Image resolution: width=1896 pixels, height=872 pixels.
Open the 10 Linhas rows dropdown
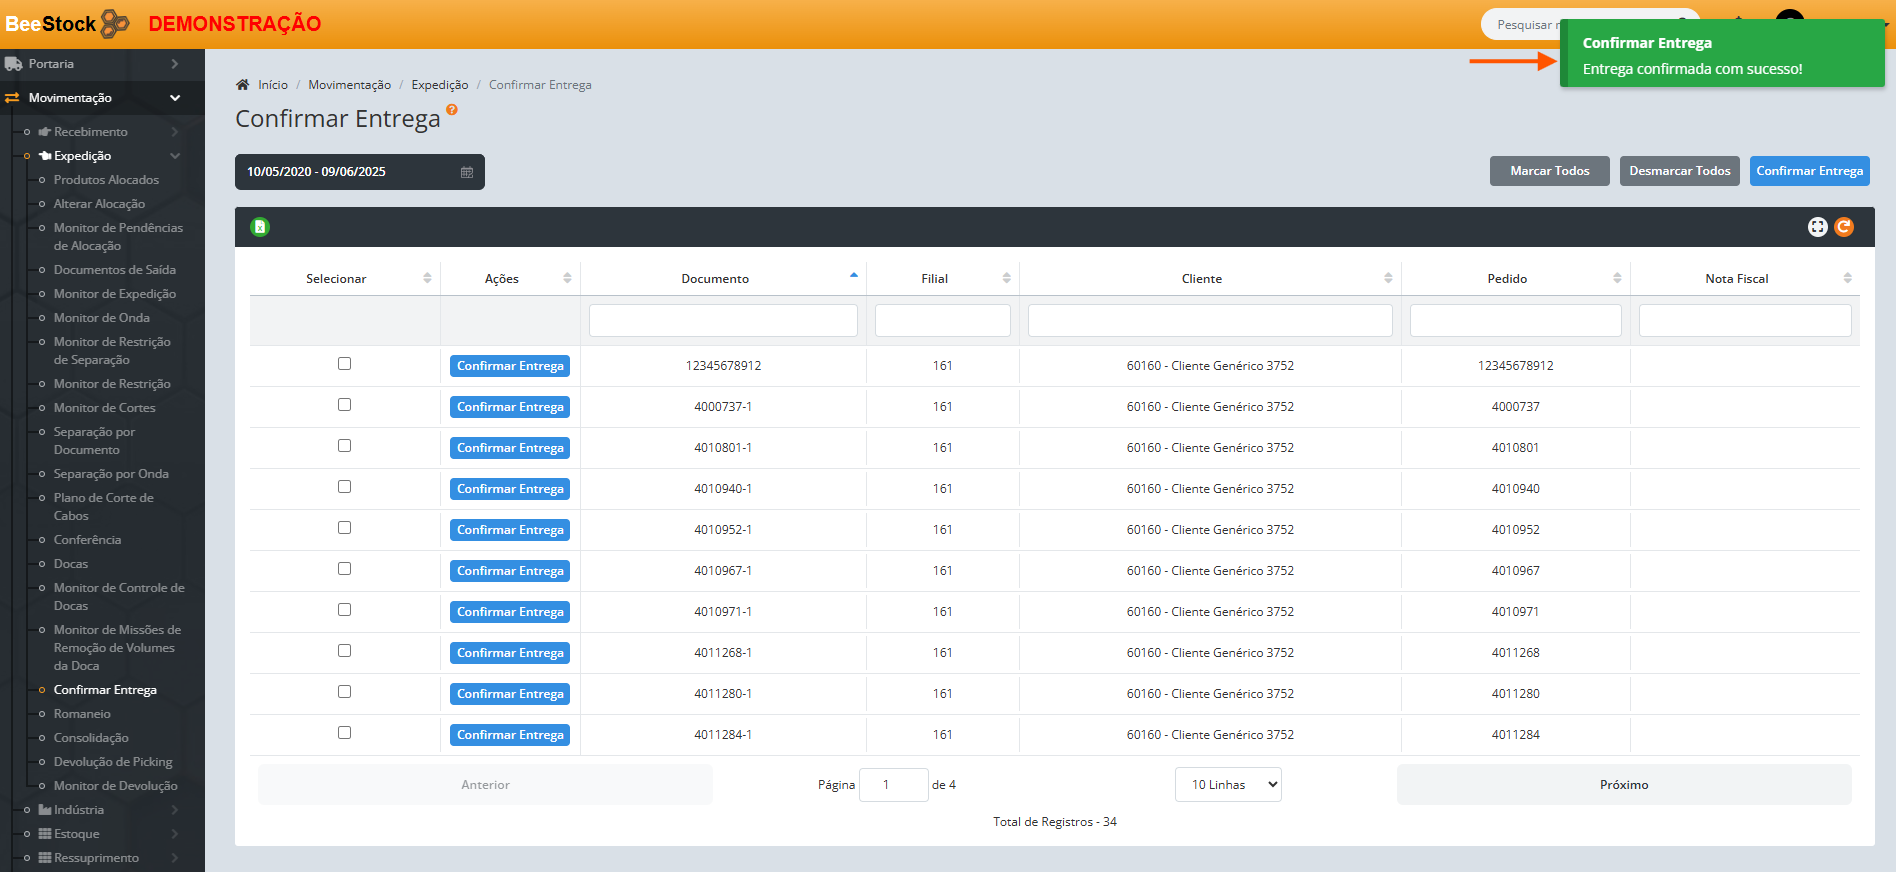pyautogui.click(x=1228, y=785)
